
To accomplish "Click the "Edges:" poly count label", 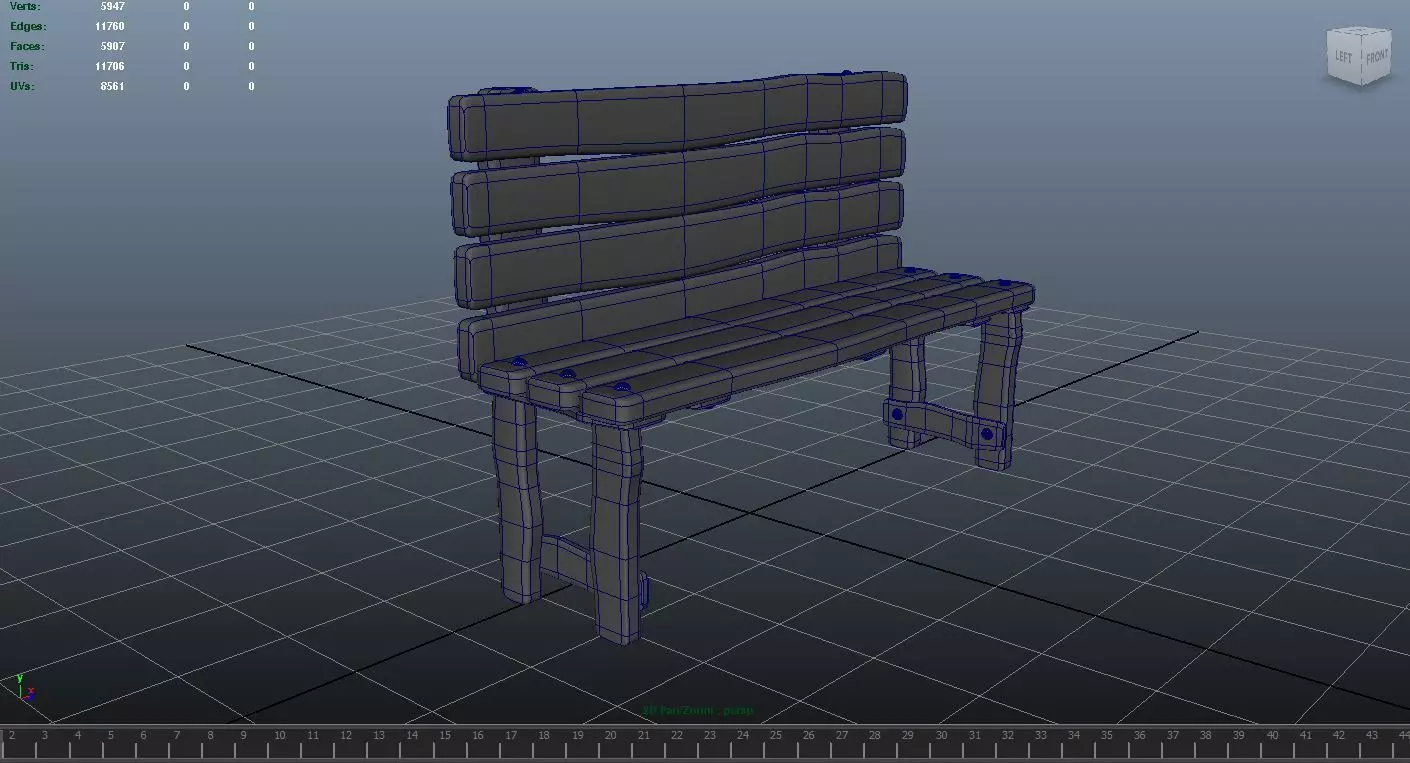I will (28, 26).
